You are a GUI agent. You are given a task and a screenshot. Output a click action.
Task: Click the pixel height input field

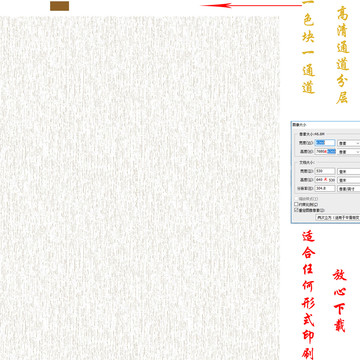325,152
